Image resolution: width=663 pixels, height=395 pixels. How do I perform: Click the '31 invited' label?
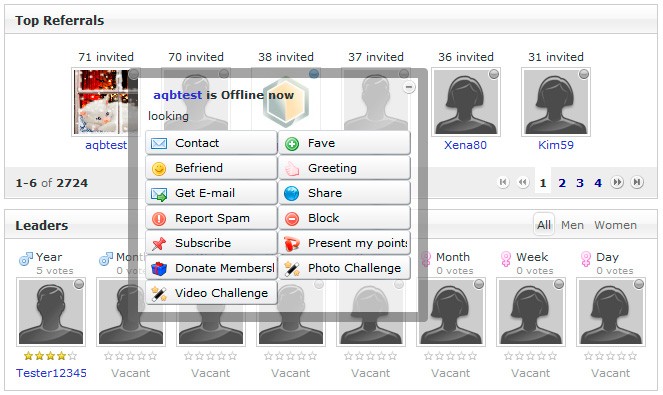click(556, 57)
